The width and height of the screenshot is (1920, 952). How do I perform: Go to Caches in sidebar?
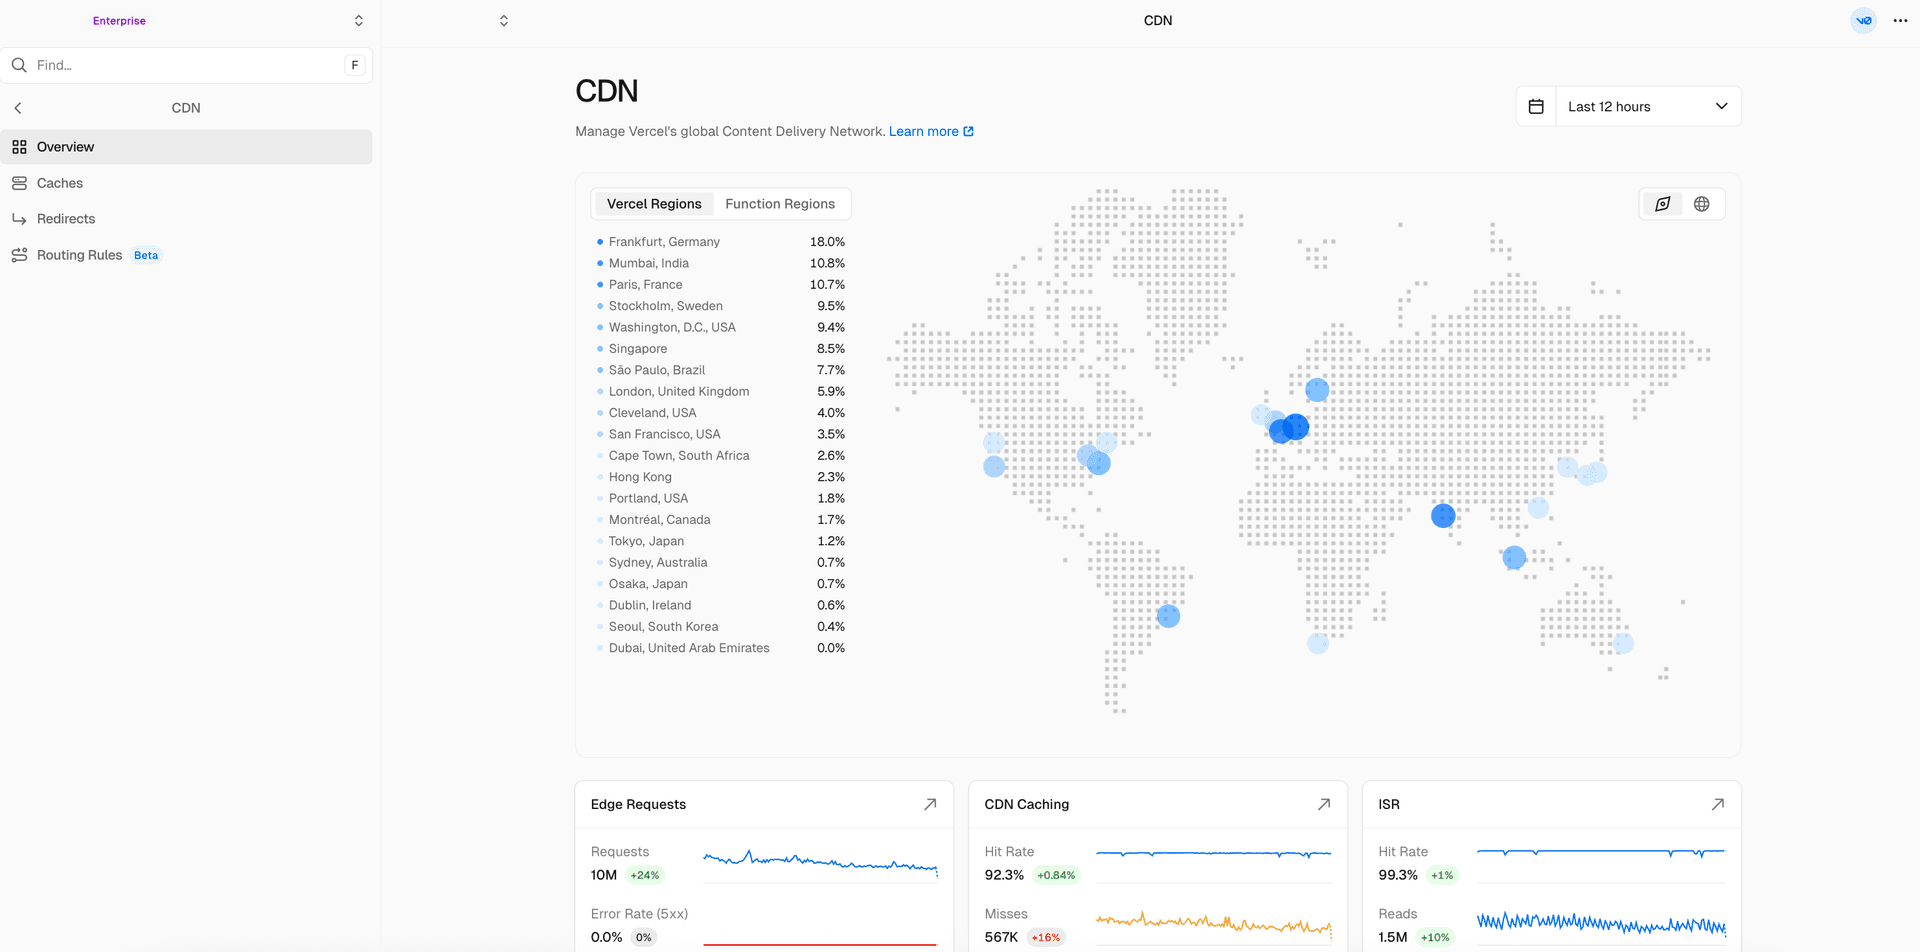coord(60,183)
